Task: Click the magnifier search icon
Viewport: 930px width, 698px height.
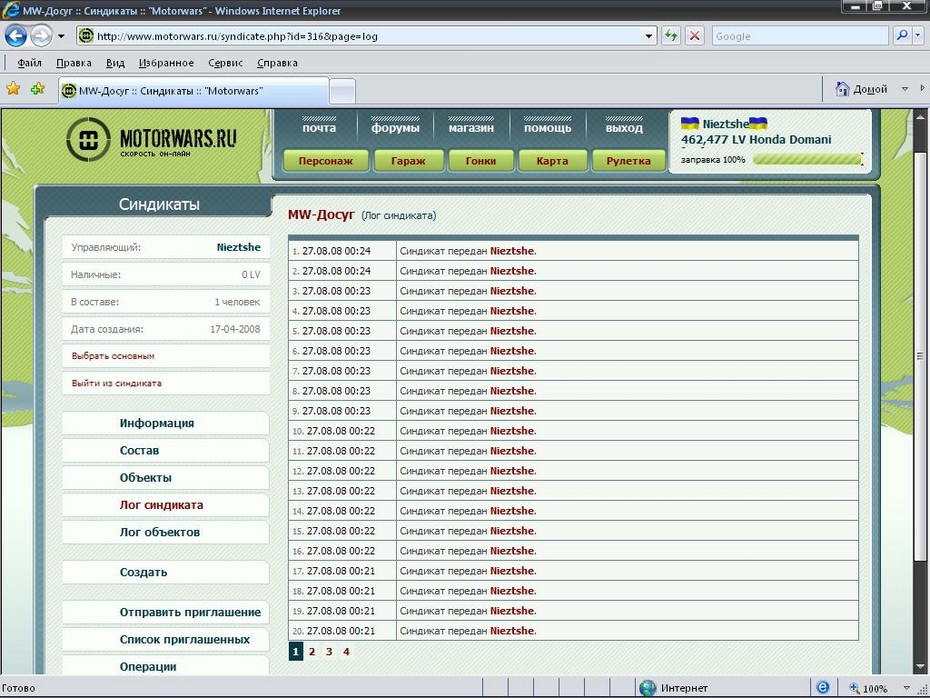Action: click(902, 36)
